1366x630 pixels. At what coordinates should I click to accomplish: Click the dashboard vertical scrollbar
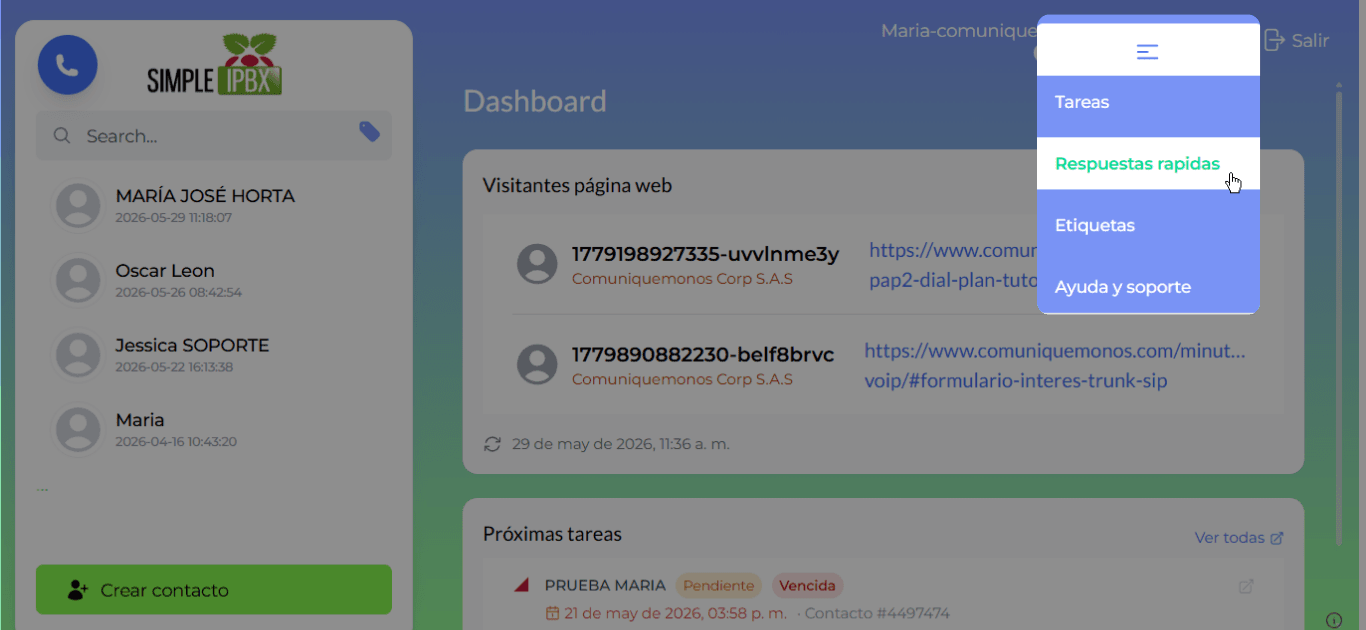tap(1339, 316)
